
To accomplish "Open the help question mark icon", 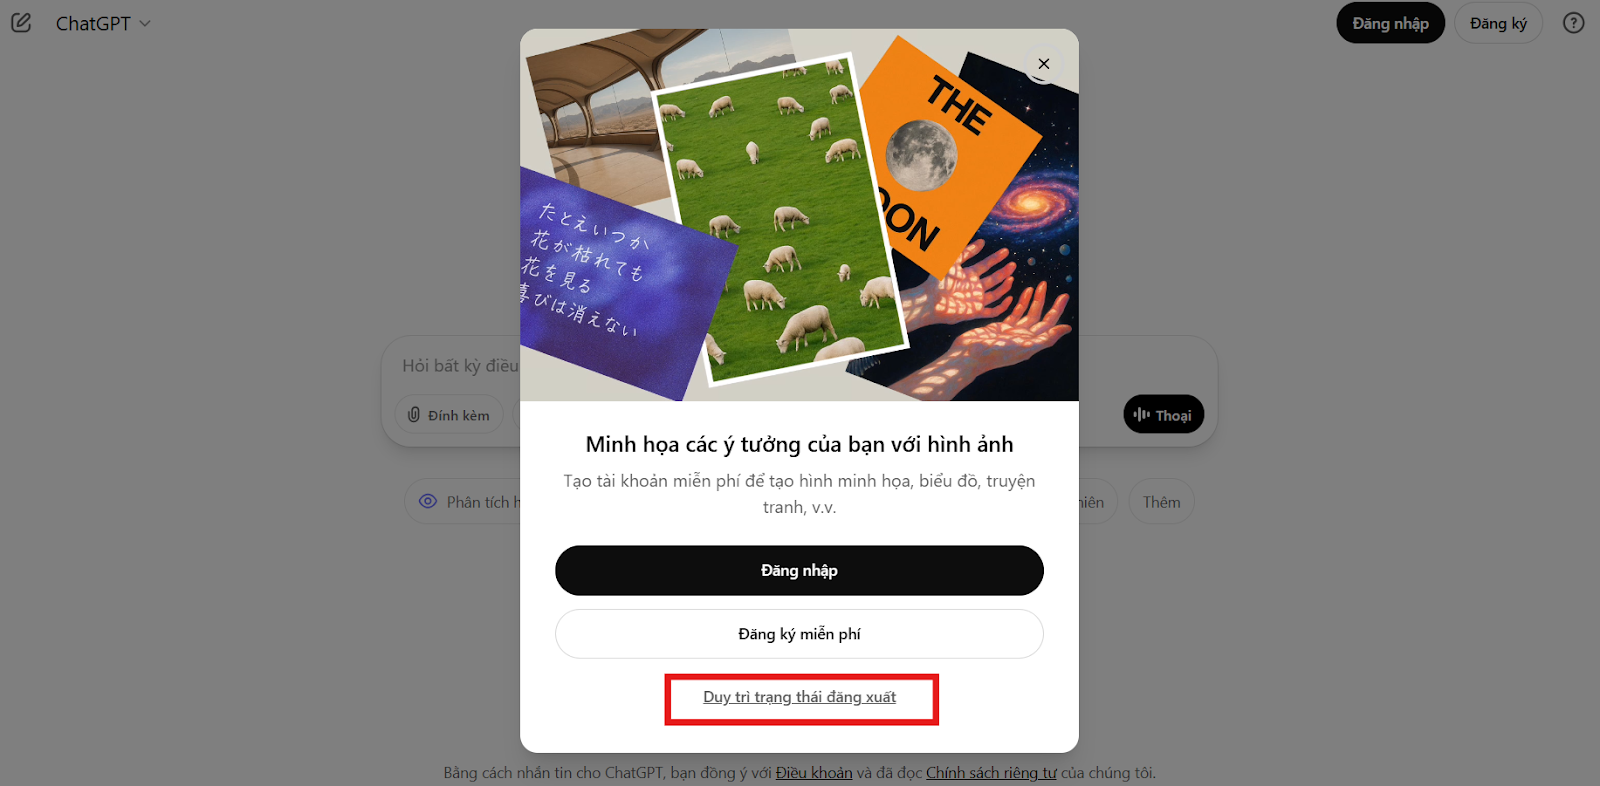I will (x=1574, y=23).
